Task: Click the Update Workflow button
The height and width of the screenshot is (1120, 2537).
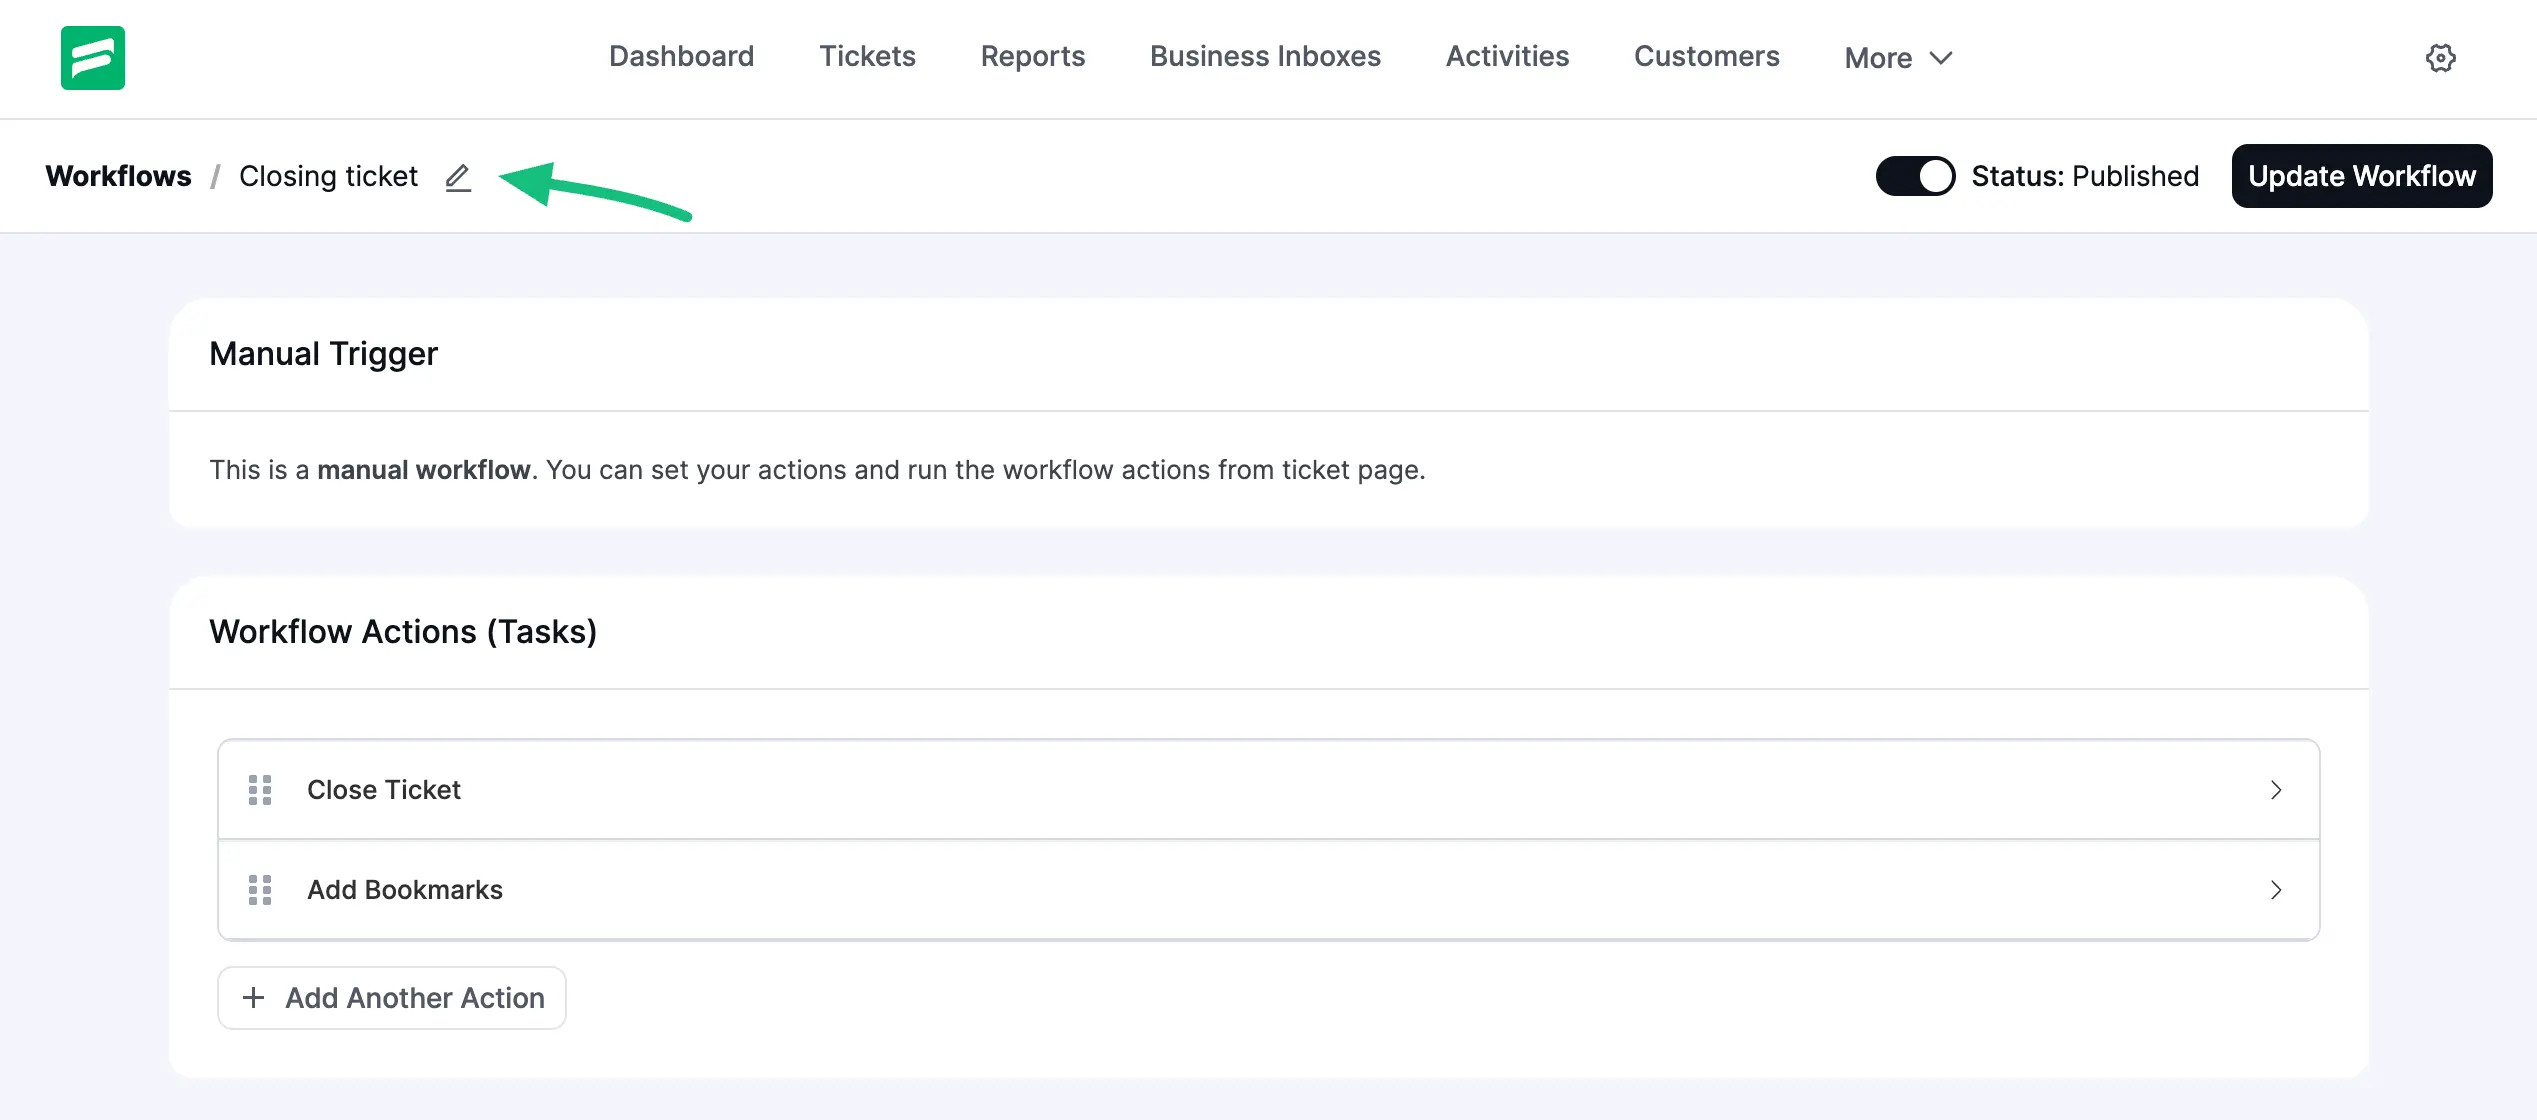Action: 2361,176
